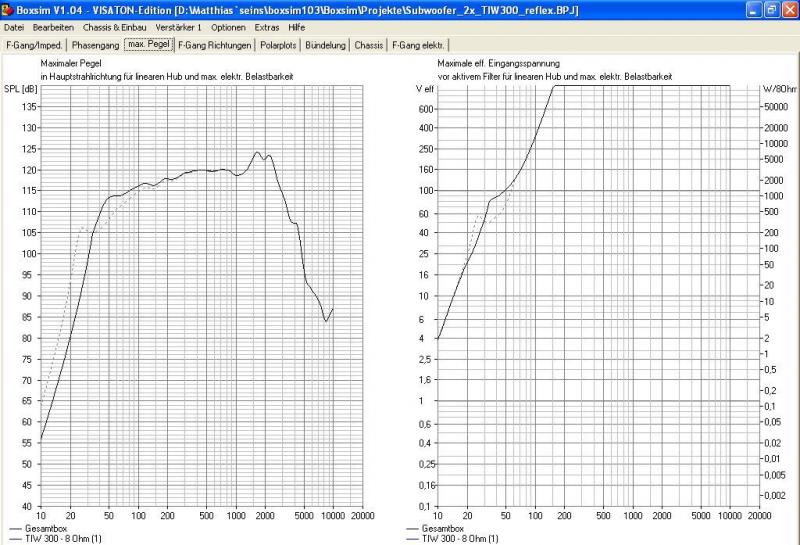Open the Datei menu
This screenshot has height=545, width=800.
(x=13, y=28)
